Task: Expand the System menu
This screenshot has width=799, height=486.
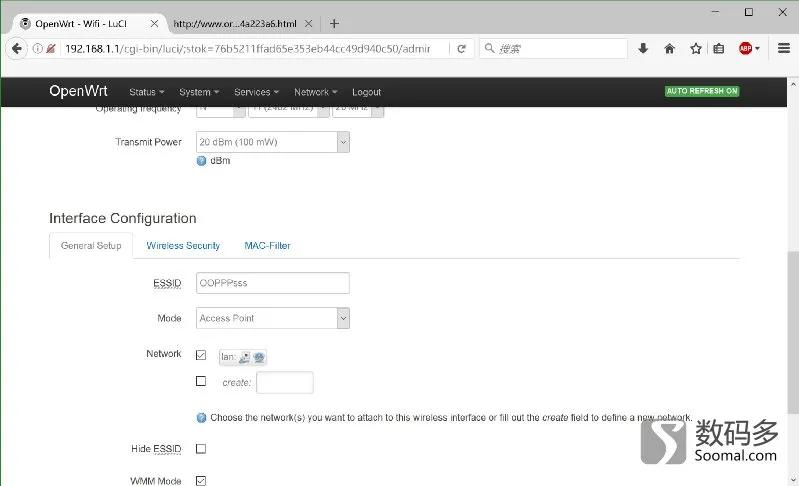Action: [199, 92]
